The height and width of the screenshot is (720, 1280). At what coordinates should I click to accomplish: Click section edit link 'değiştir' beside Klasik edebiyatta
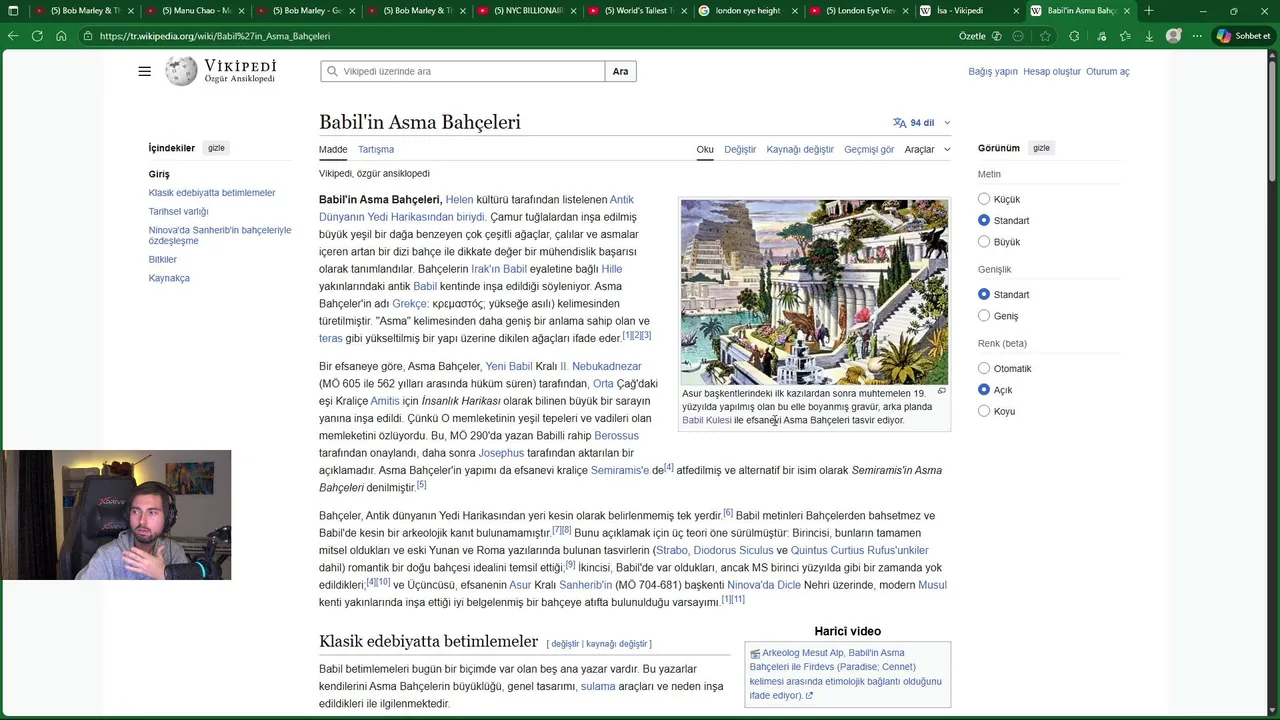coord(565,644)
